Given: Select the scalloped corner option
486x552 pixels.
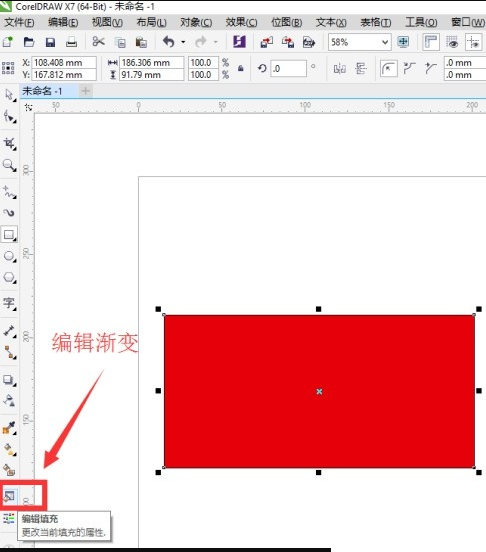Looking at the screenshot, I should (409, 68).
